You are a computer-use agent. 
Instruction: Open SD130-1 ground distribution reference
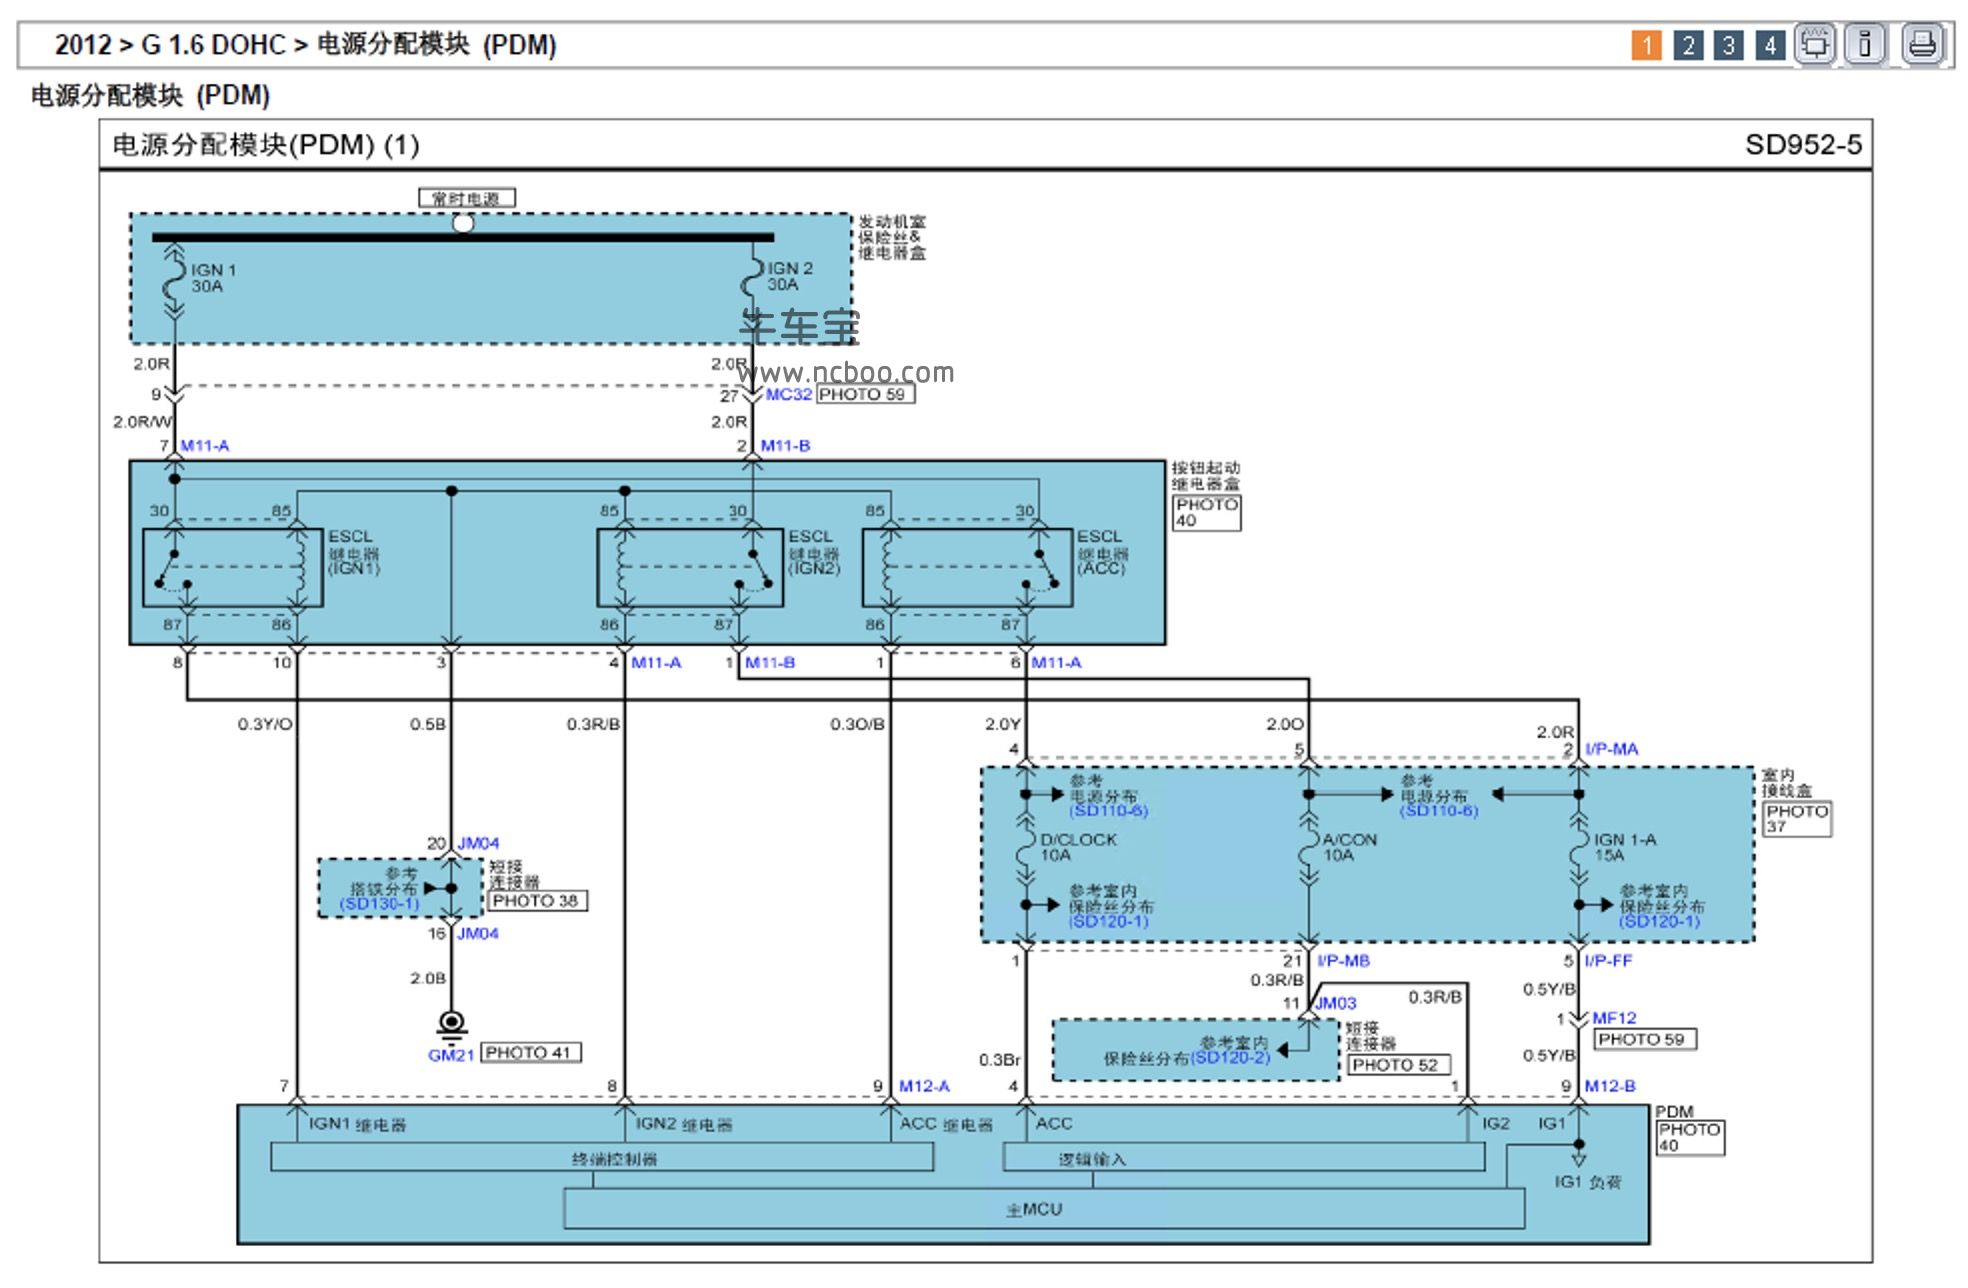click(379, 904)
